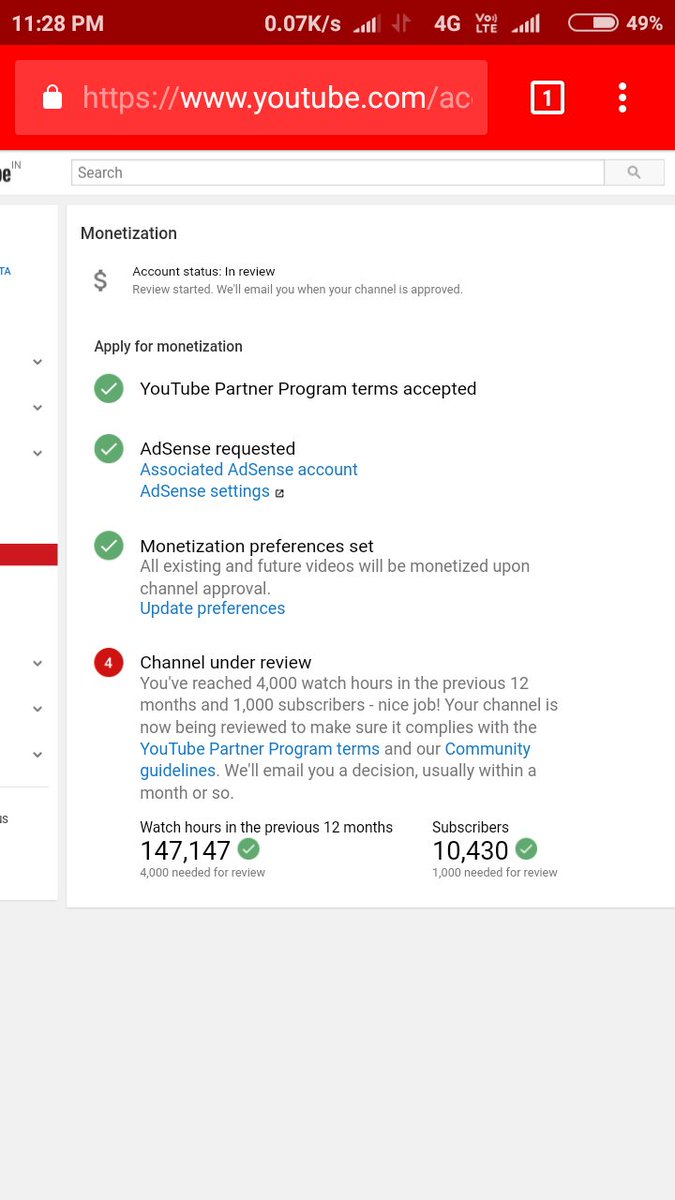Click the Account status: In review text
The width and height of the screenshot is (675, 1200).
204,271
